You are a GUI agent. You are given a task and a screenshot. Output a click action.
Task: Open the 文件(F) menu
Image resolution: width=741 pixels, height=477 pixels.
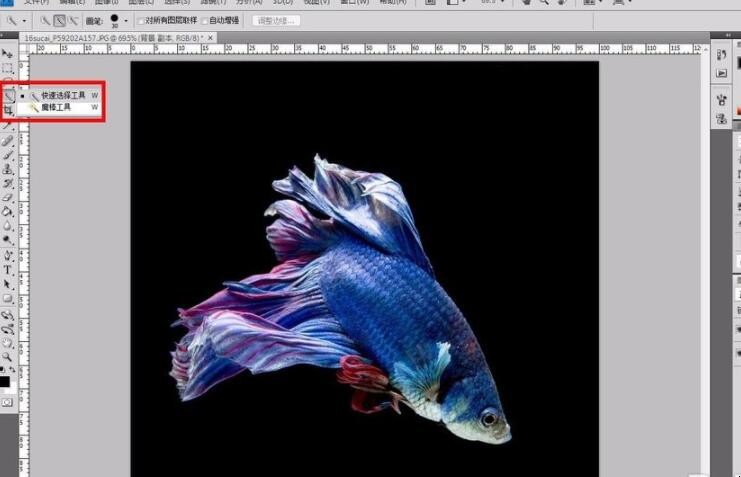37,2
